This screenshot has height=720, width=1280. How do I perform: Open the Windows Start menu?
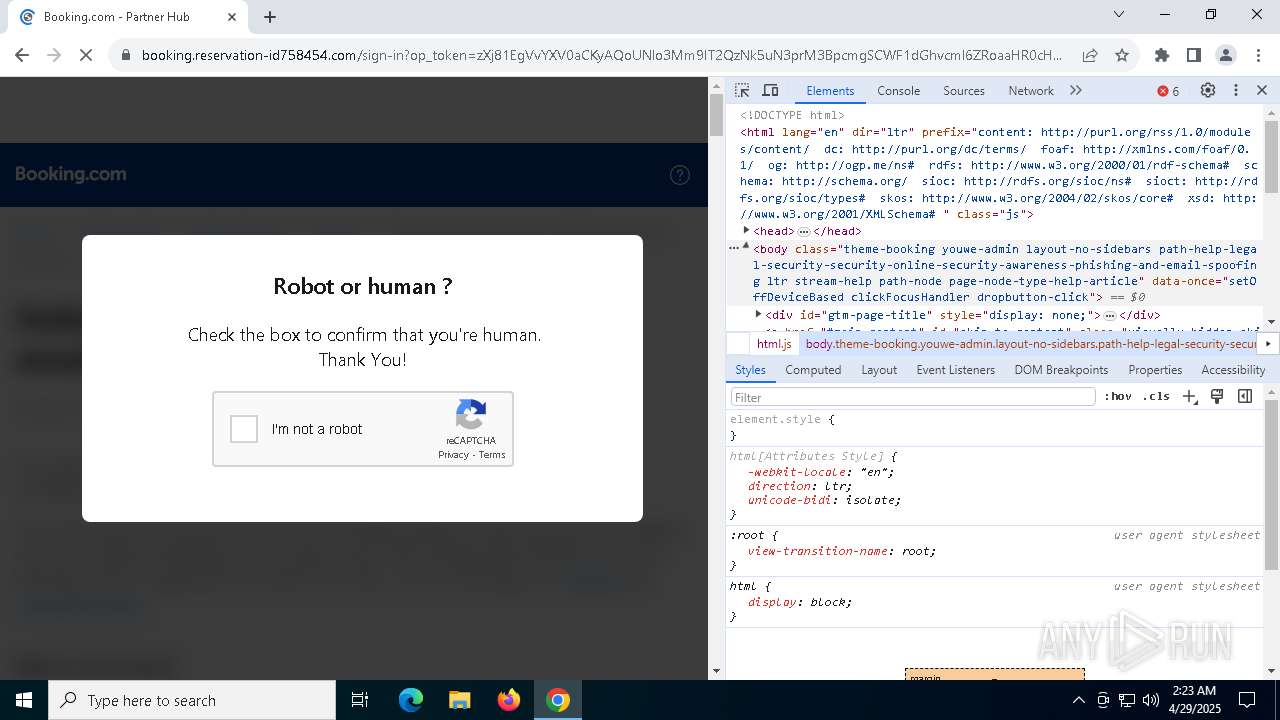click(24, 700)
